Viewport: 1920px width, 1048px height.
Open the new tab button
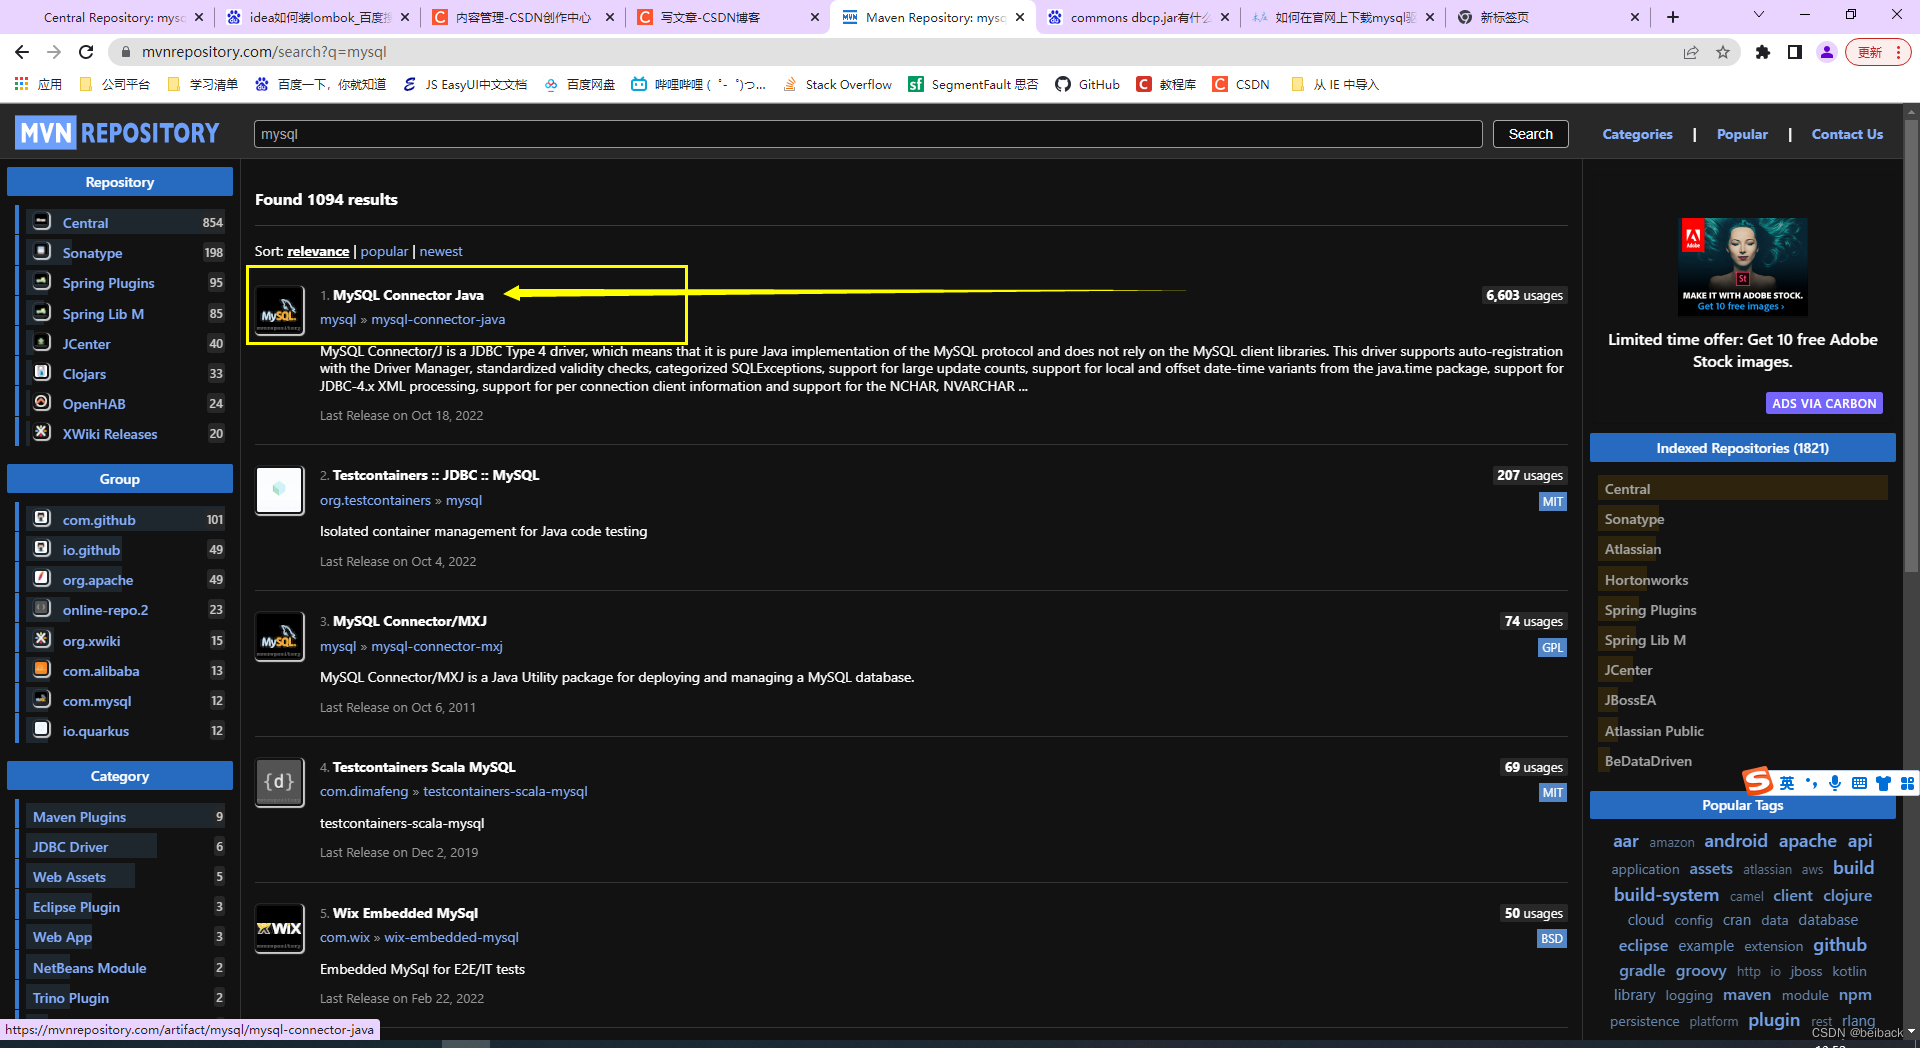click(x=1673, y=17)
